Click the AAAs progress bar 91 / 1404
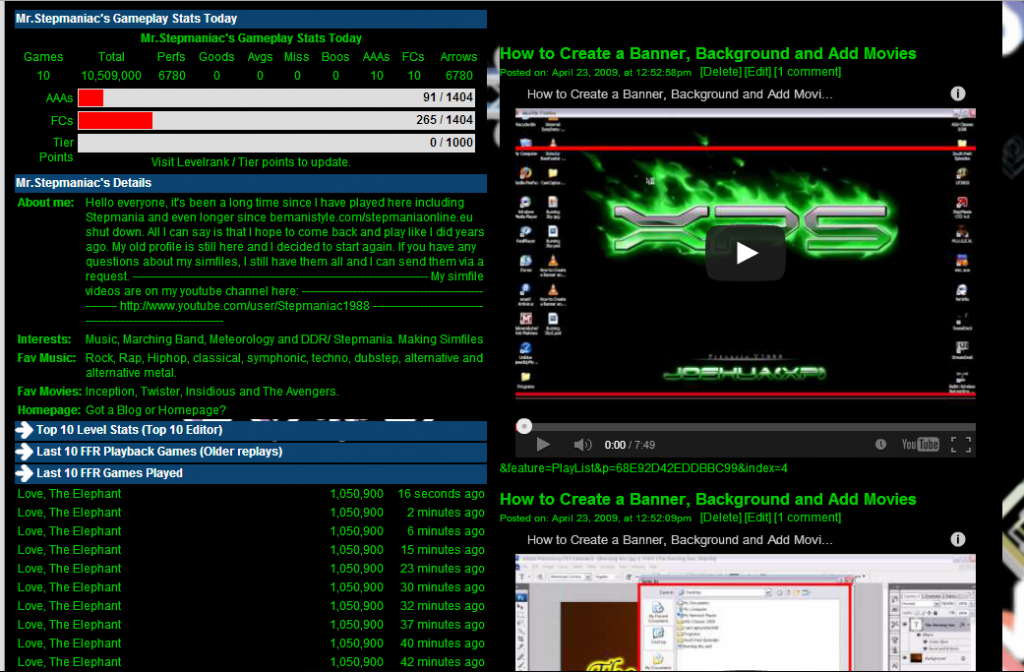This screenshot has width=1024, height=672. [276, 98]
